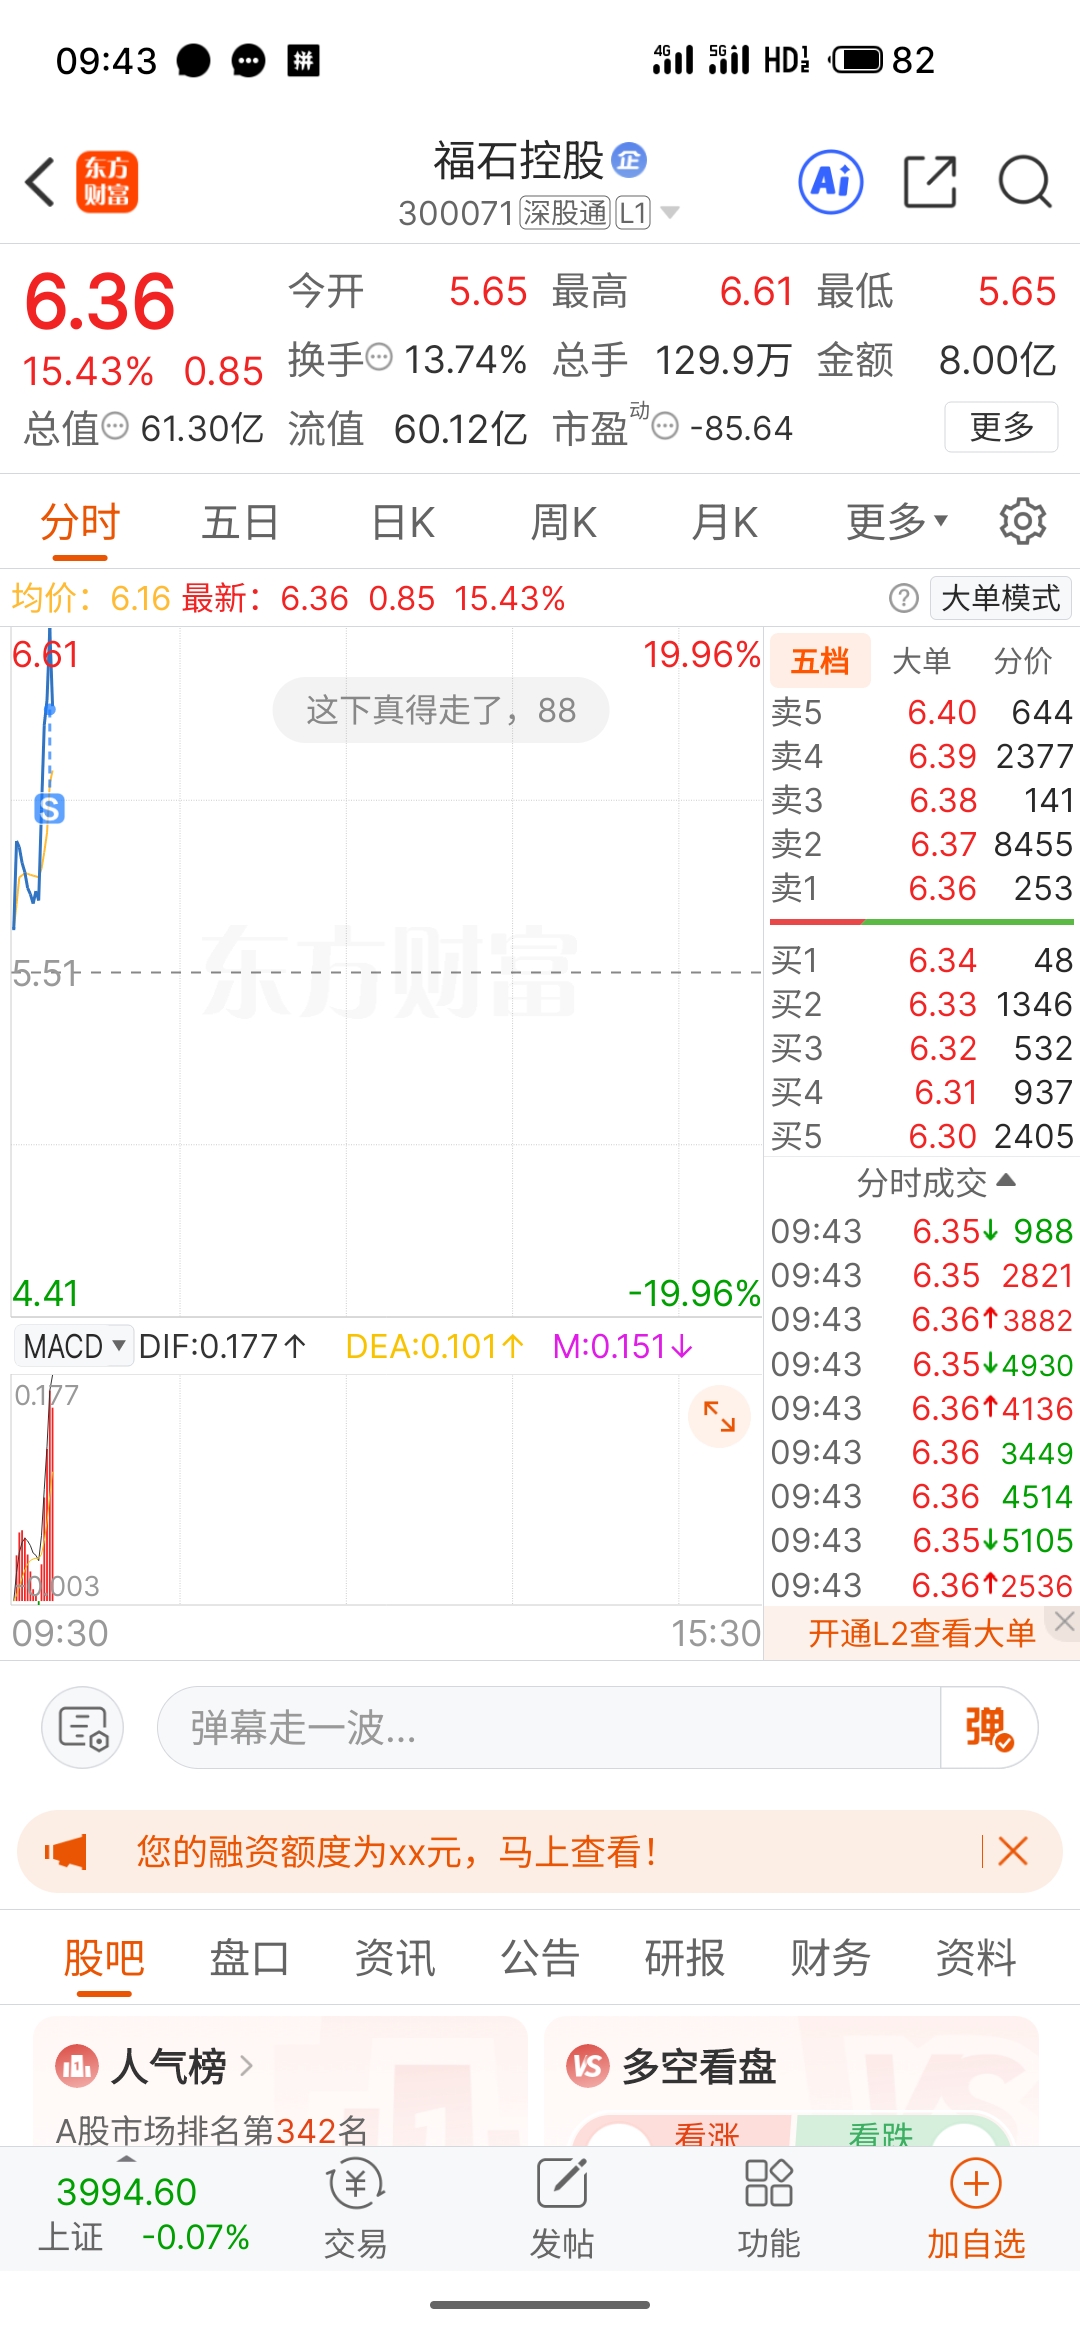Select 分价 tab in order panel
This screenshot has height=2340, width=1080.
[1023, 660]
